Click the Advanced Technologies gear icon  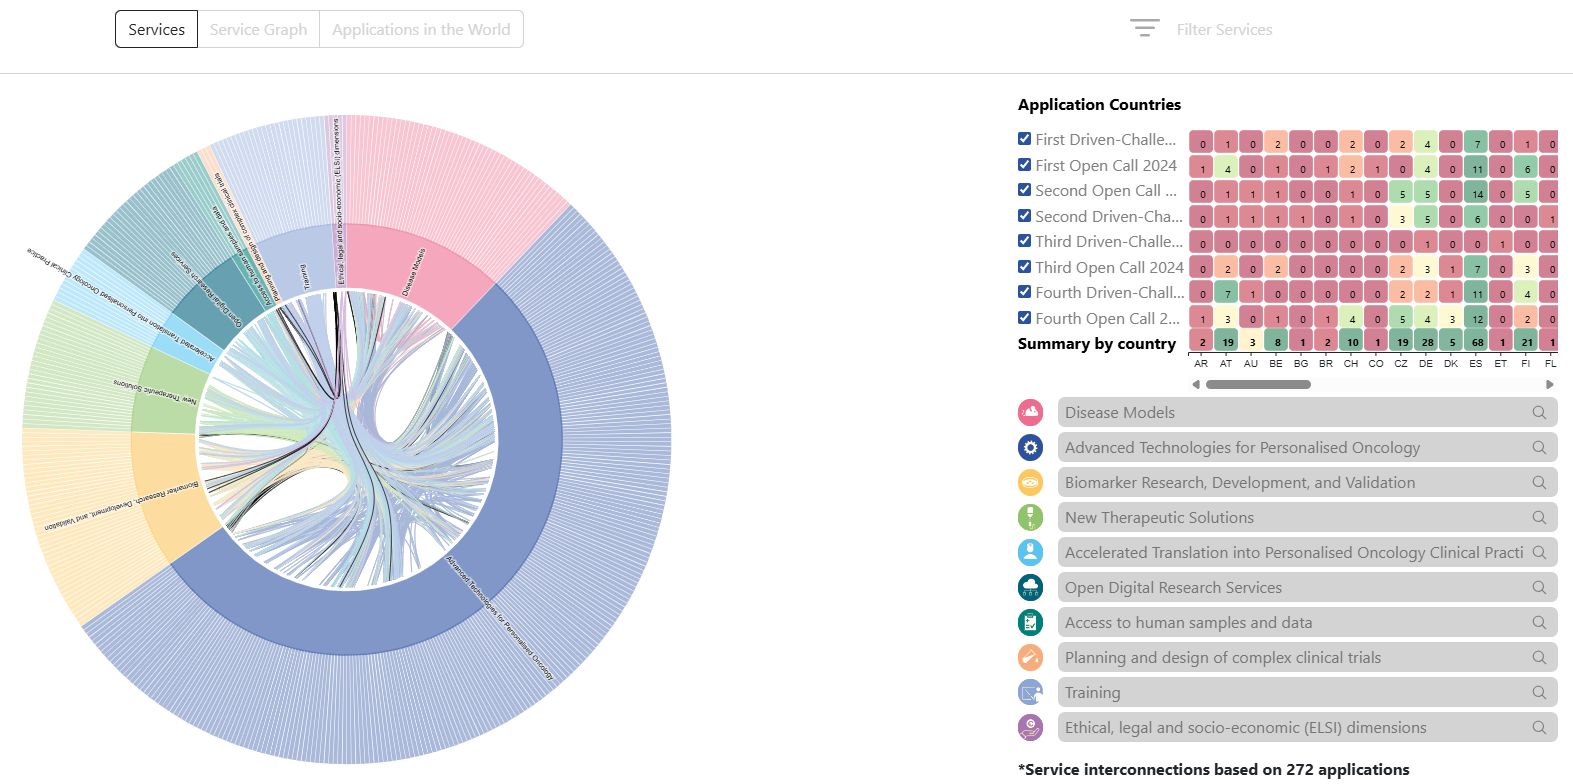(1030, 447)
